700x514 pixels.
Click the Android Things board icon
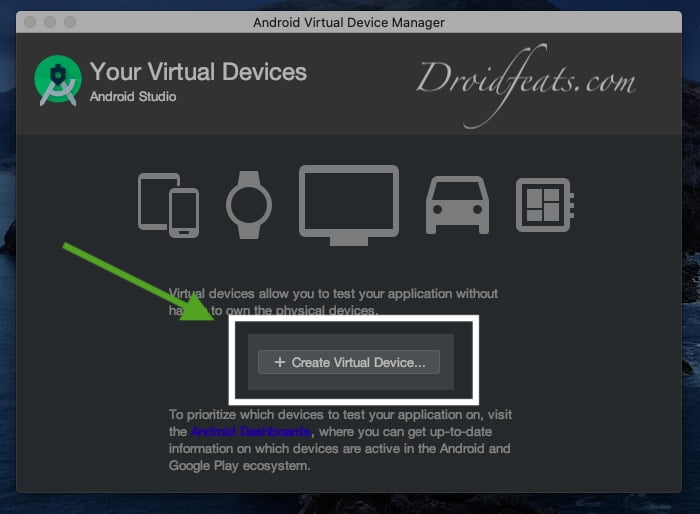[x=545, y=205]
